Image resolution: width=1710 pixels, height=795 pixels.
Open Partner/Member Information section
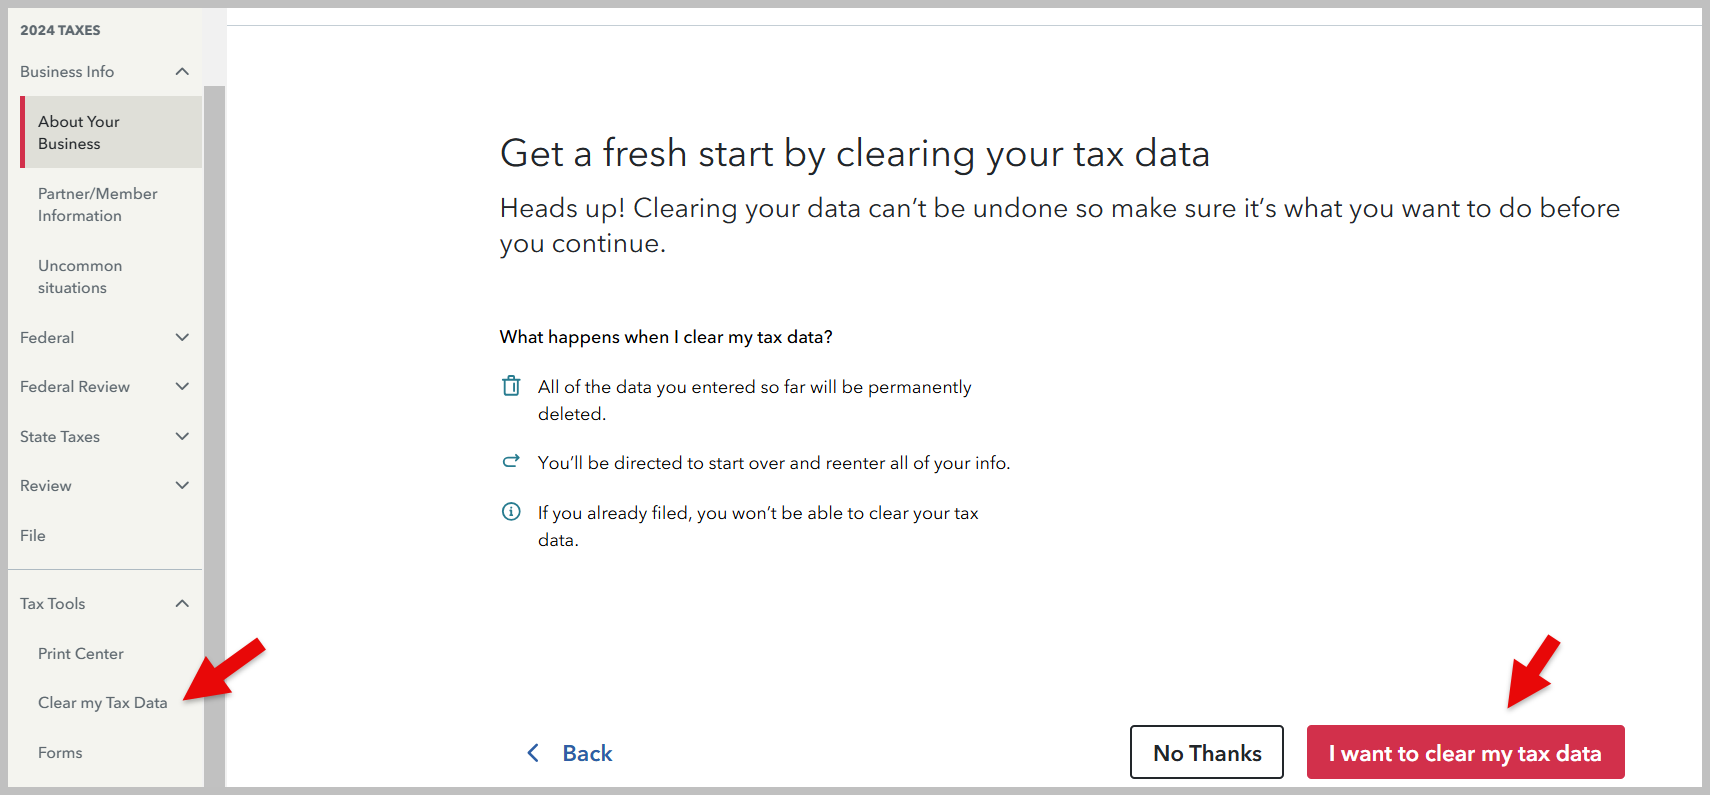97,204
